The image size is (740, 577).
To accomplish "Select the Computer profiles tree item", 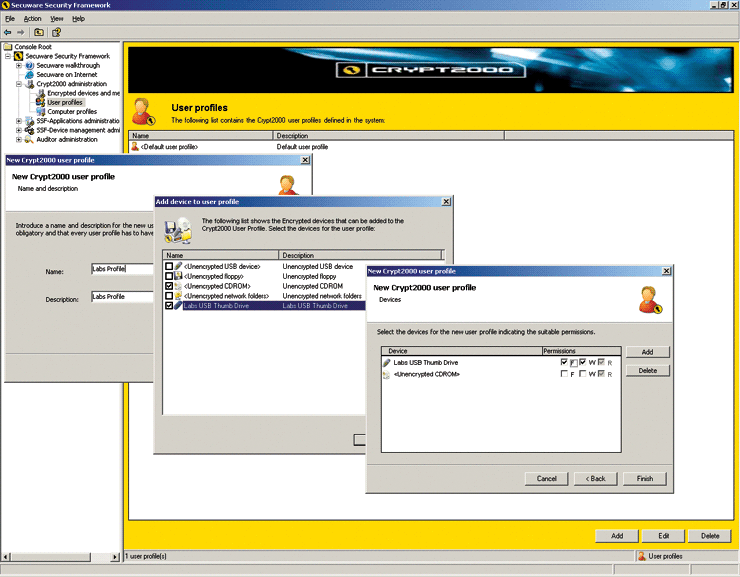I will (x=72, y=112).
